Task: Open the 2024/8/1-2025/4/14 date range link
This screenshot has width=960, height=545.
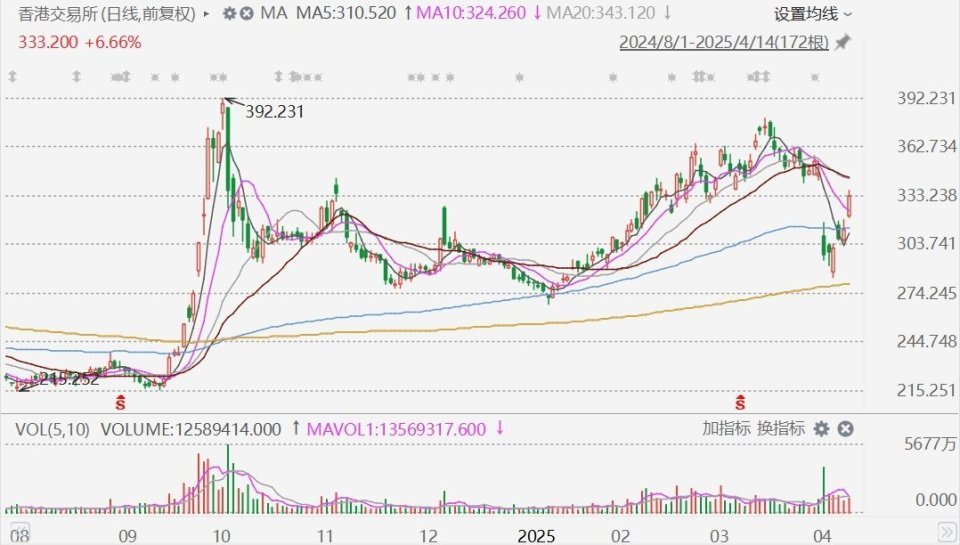Action: click(x=724, y=42)
